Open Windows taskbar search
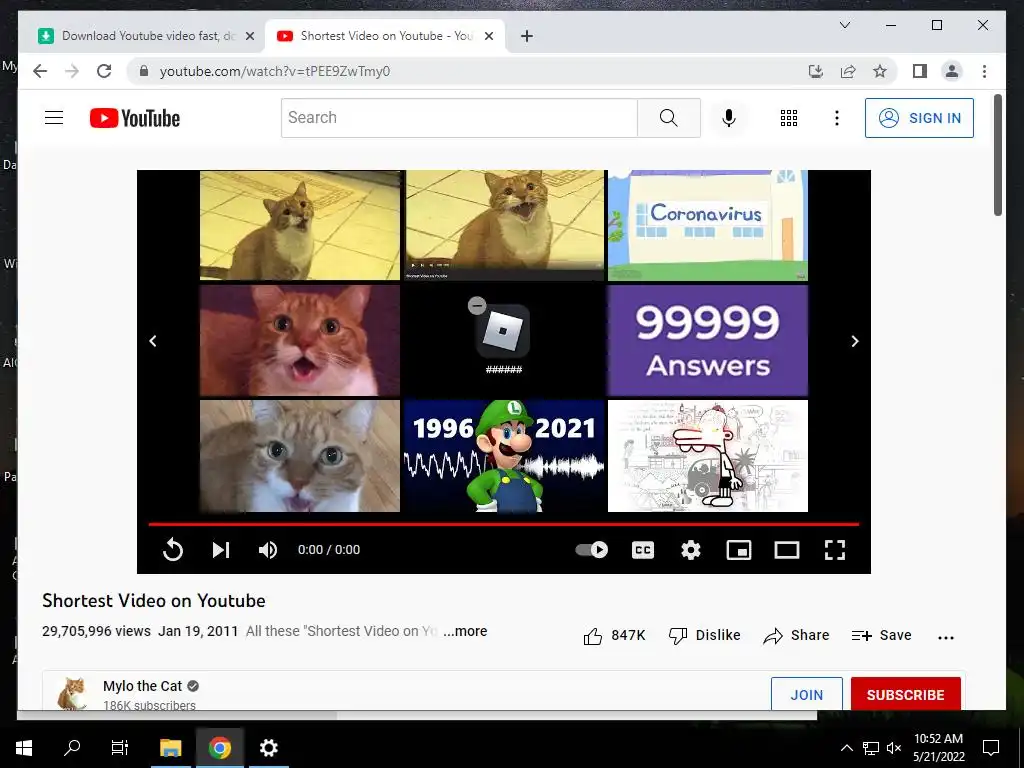 click(72, 748)
